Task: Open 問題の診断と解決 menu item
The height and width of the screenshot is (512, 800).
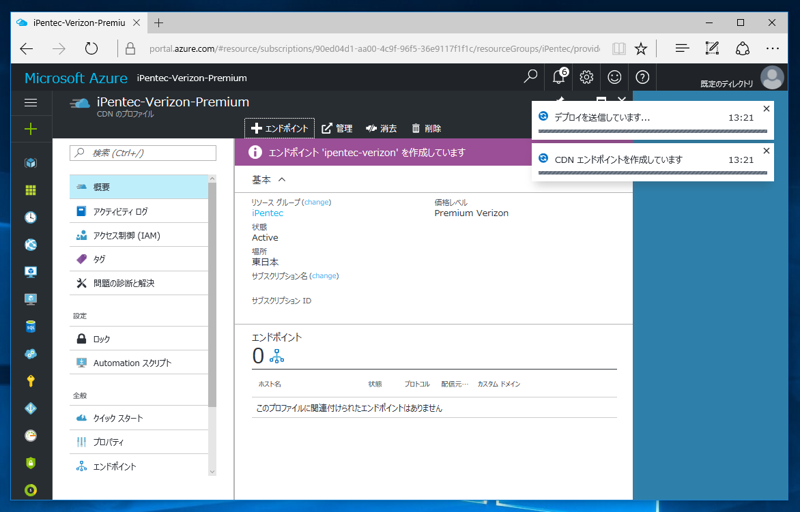Action: pyautogui.click(x=139, y=283)
